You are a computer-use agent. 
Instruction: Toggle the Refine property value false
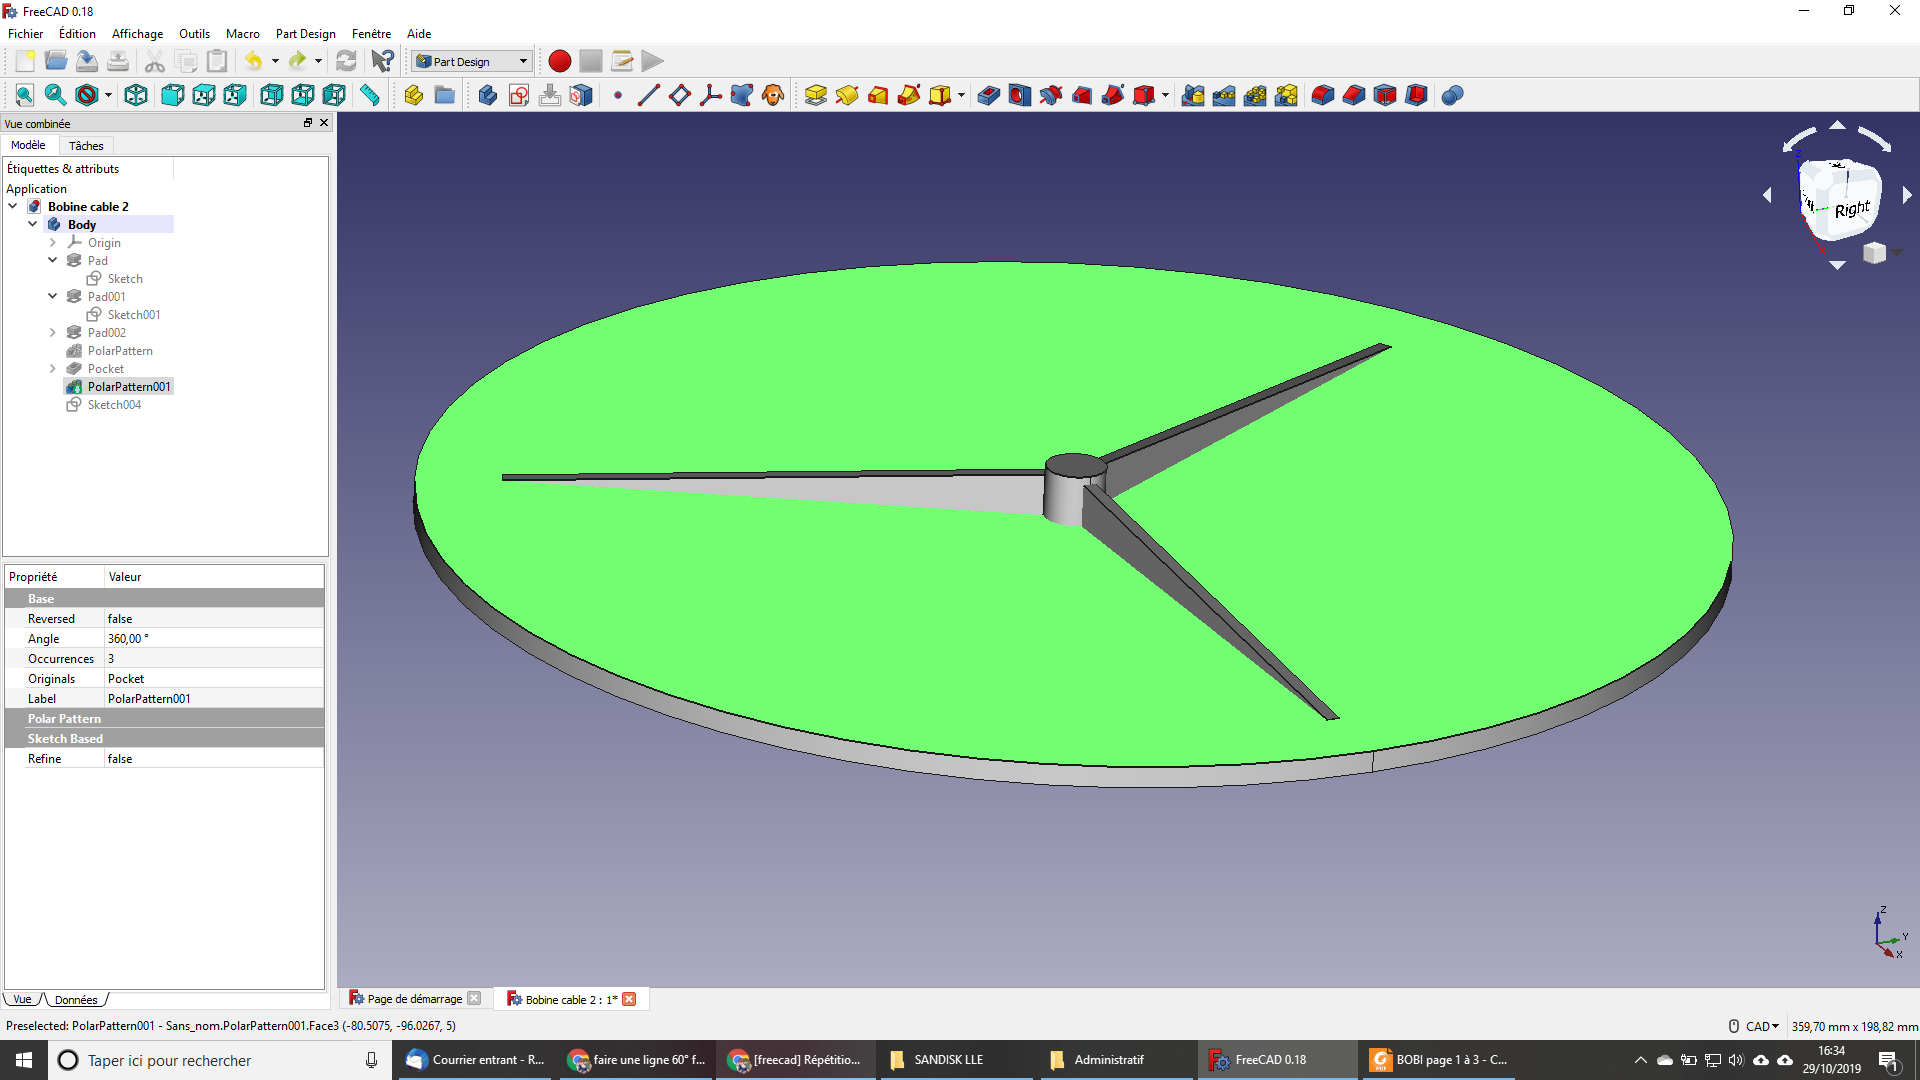(214, 759)
